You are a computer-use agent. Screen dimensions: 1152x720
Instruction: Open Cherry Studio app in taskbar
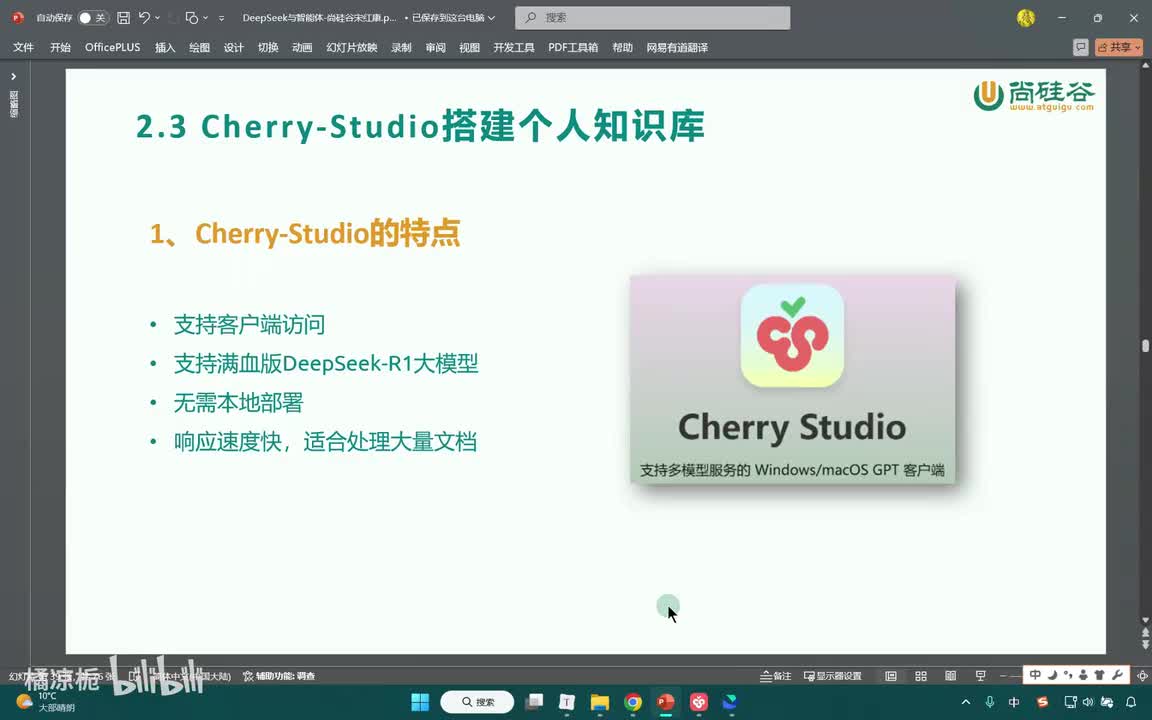(x=699, y=702)
